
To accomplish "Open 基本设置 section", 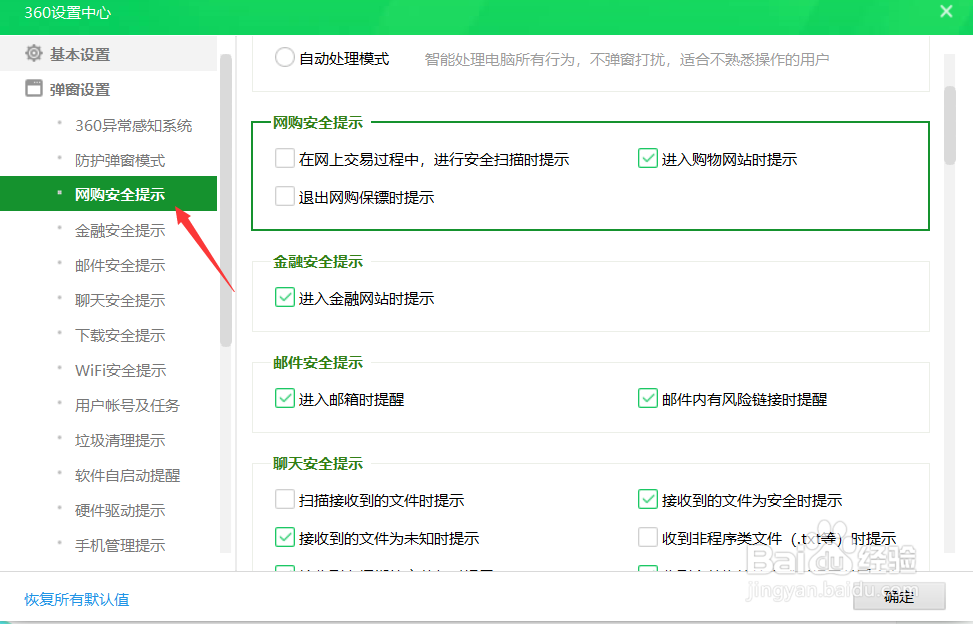I will click(109, 54).
